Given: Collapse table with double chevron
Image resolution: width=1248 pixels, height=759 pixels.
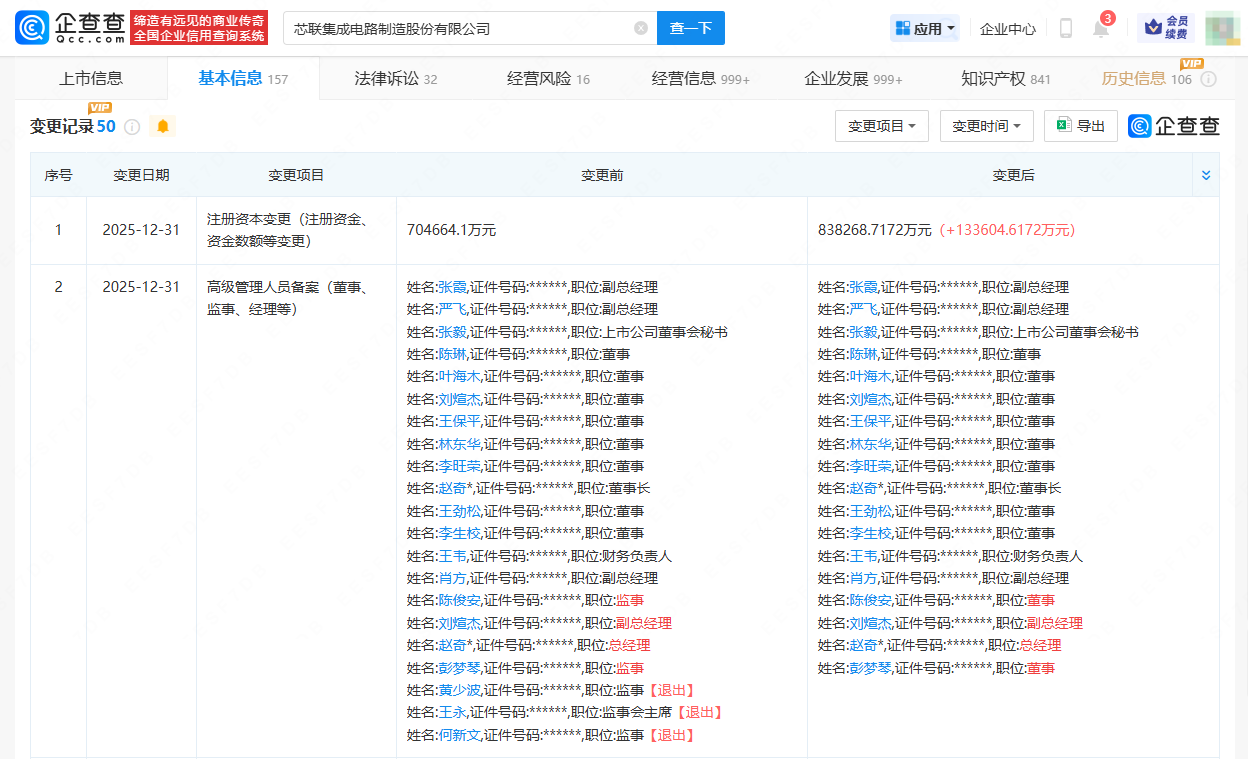Looking at the screenshot, I should [x=1205, y=175].
